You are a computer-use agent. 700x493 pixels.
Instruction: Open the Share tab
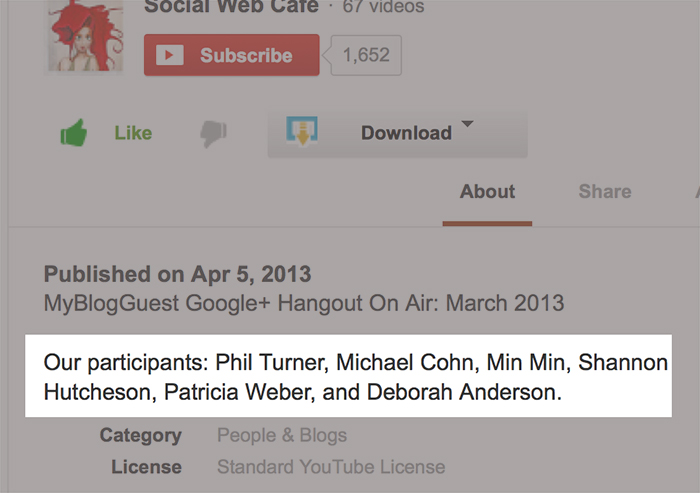(605, 192)
